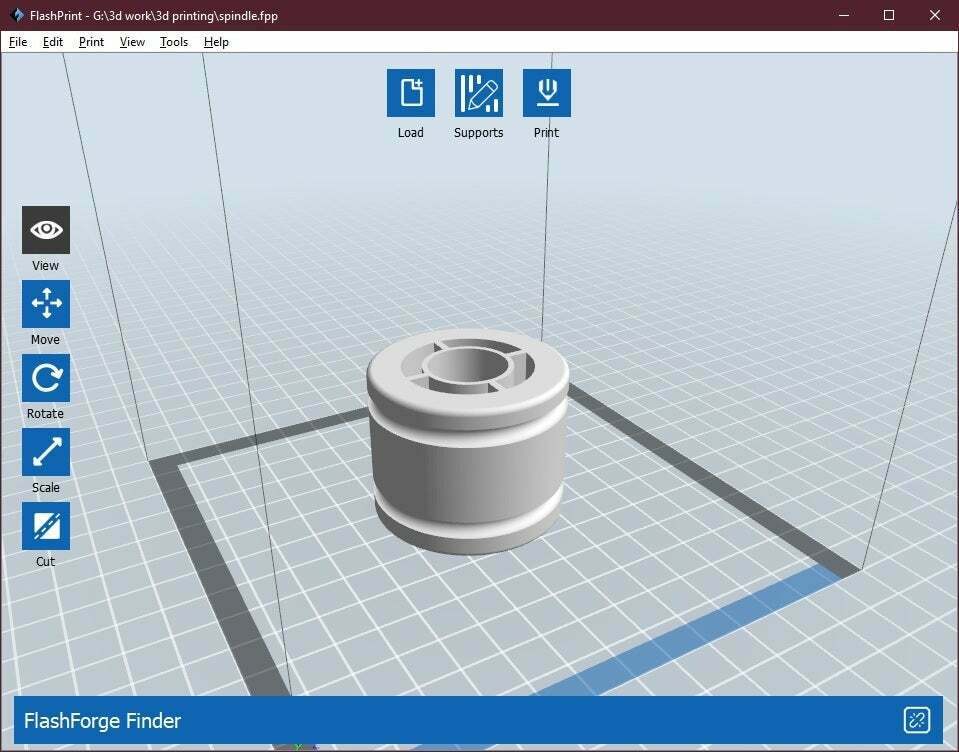
Task: Click the FlashPrint logo in title bar
Action: tap(16, 15)
